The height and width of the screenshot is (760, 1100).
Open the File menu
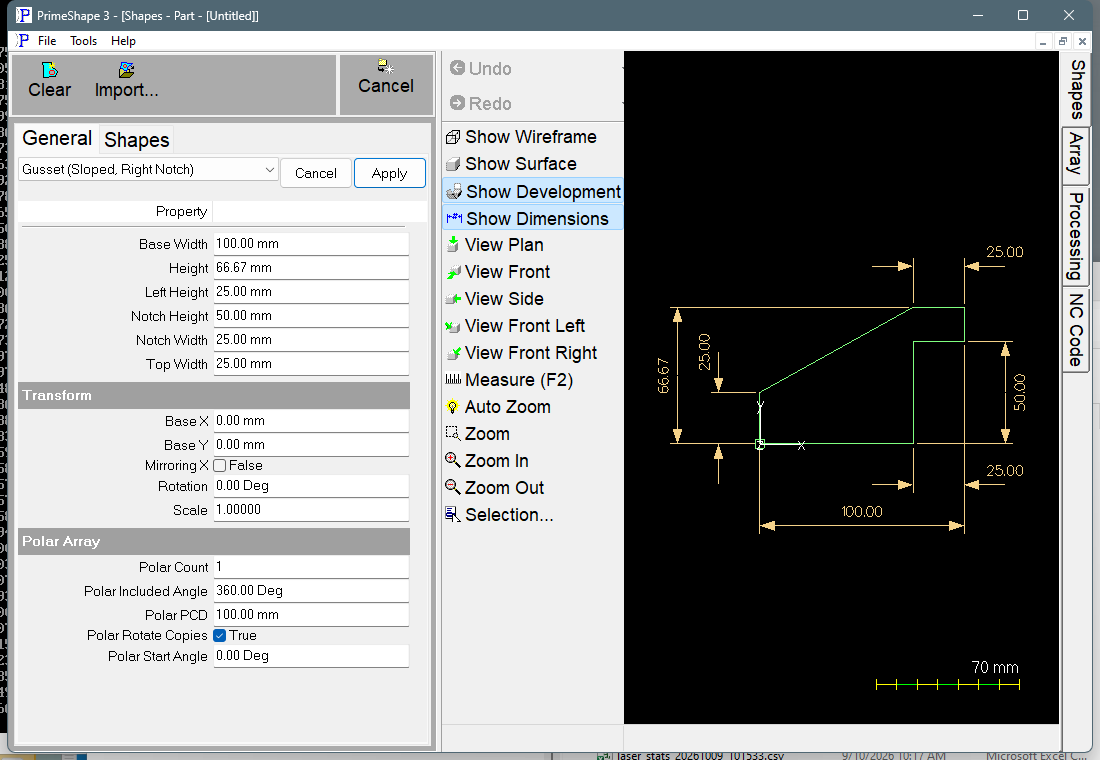point(47,41)
